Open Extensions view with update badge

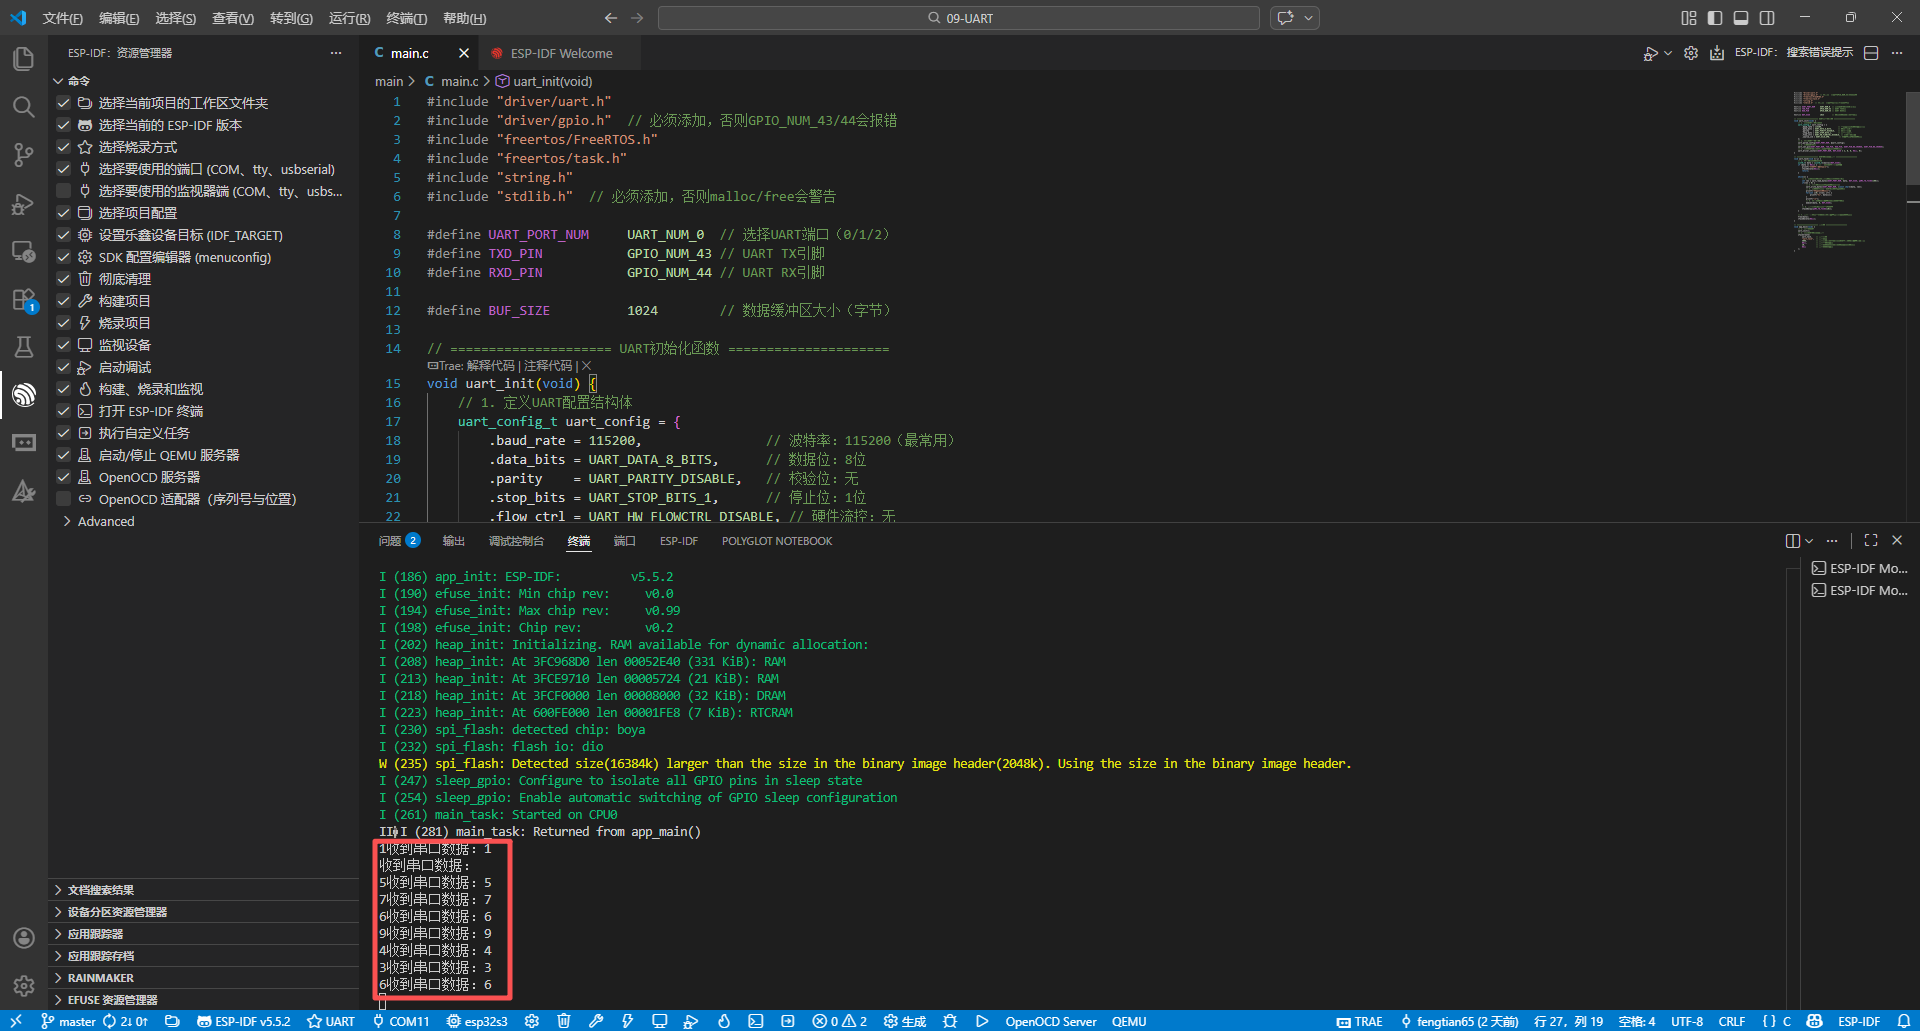[x=24, y=299]
